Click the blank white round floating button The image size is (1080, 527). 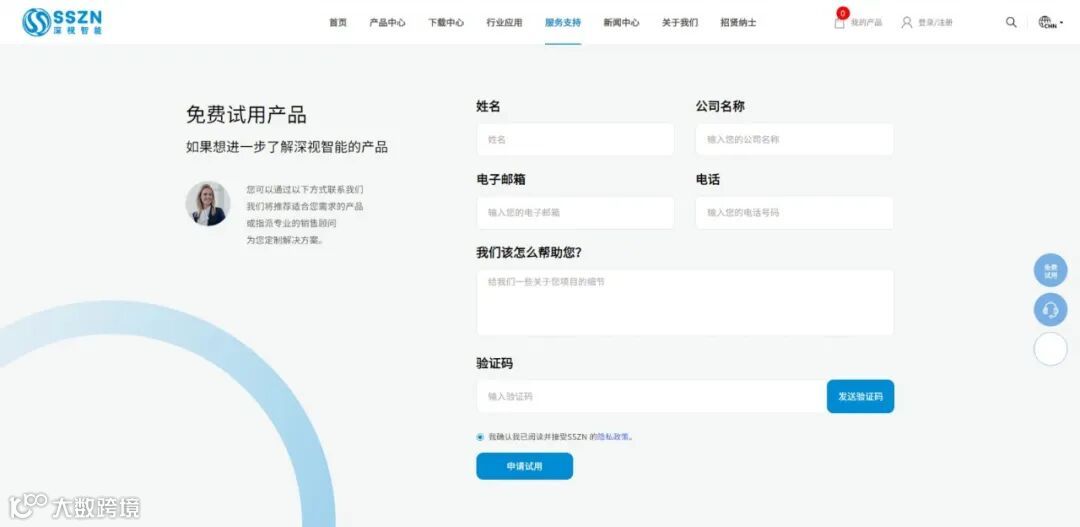[1050, 349]
